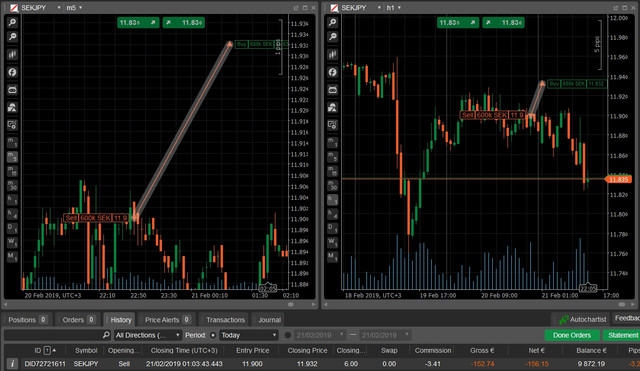The image size is (640, 371).
Task: Switch right chart to m5 timeframe
Action: click(333, 157)
